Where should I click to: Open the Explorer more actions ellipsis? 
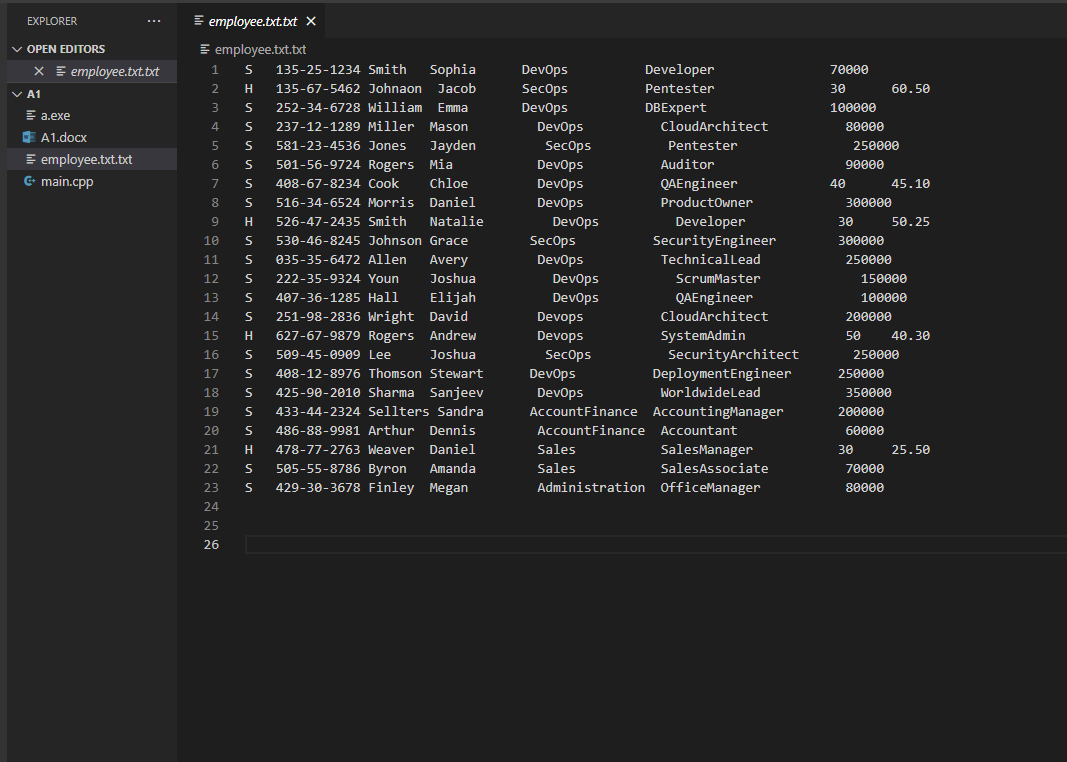point(154,20)
